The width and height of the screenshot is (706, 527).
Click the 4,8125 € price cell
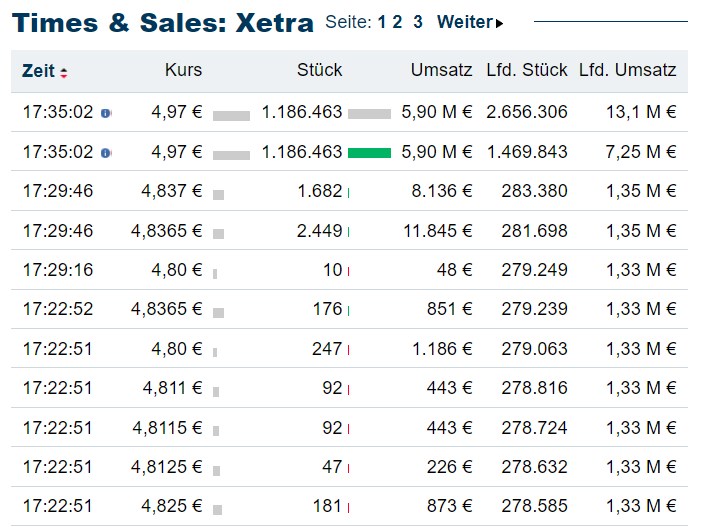point(166,466)
